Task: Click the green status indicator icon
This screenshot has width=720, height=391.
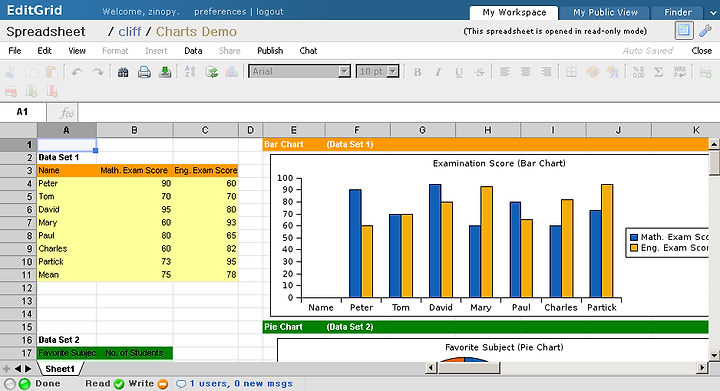Action: tap(25, 384)
